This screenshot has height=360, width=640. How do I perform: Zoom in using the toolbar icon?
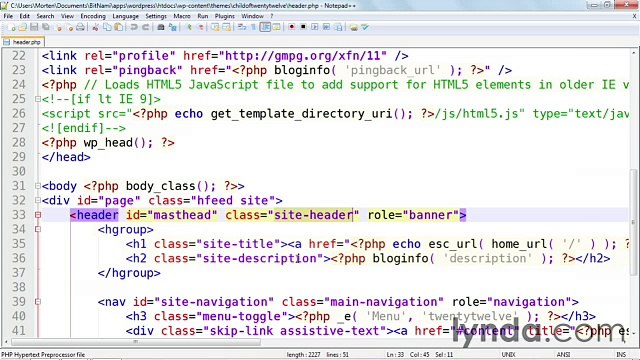(189, 27)
